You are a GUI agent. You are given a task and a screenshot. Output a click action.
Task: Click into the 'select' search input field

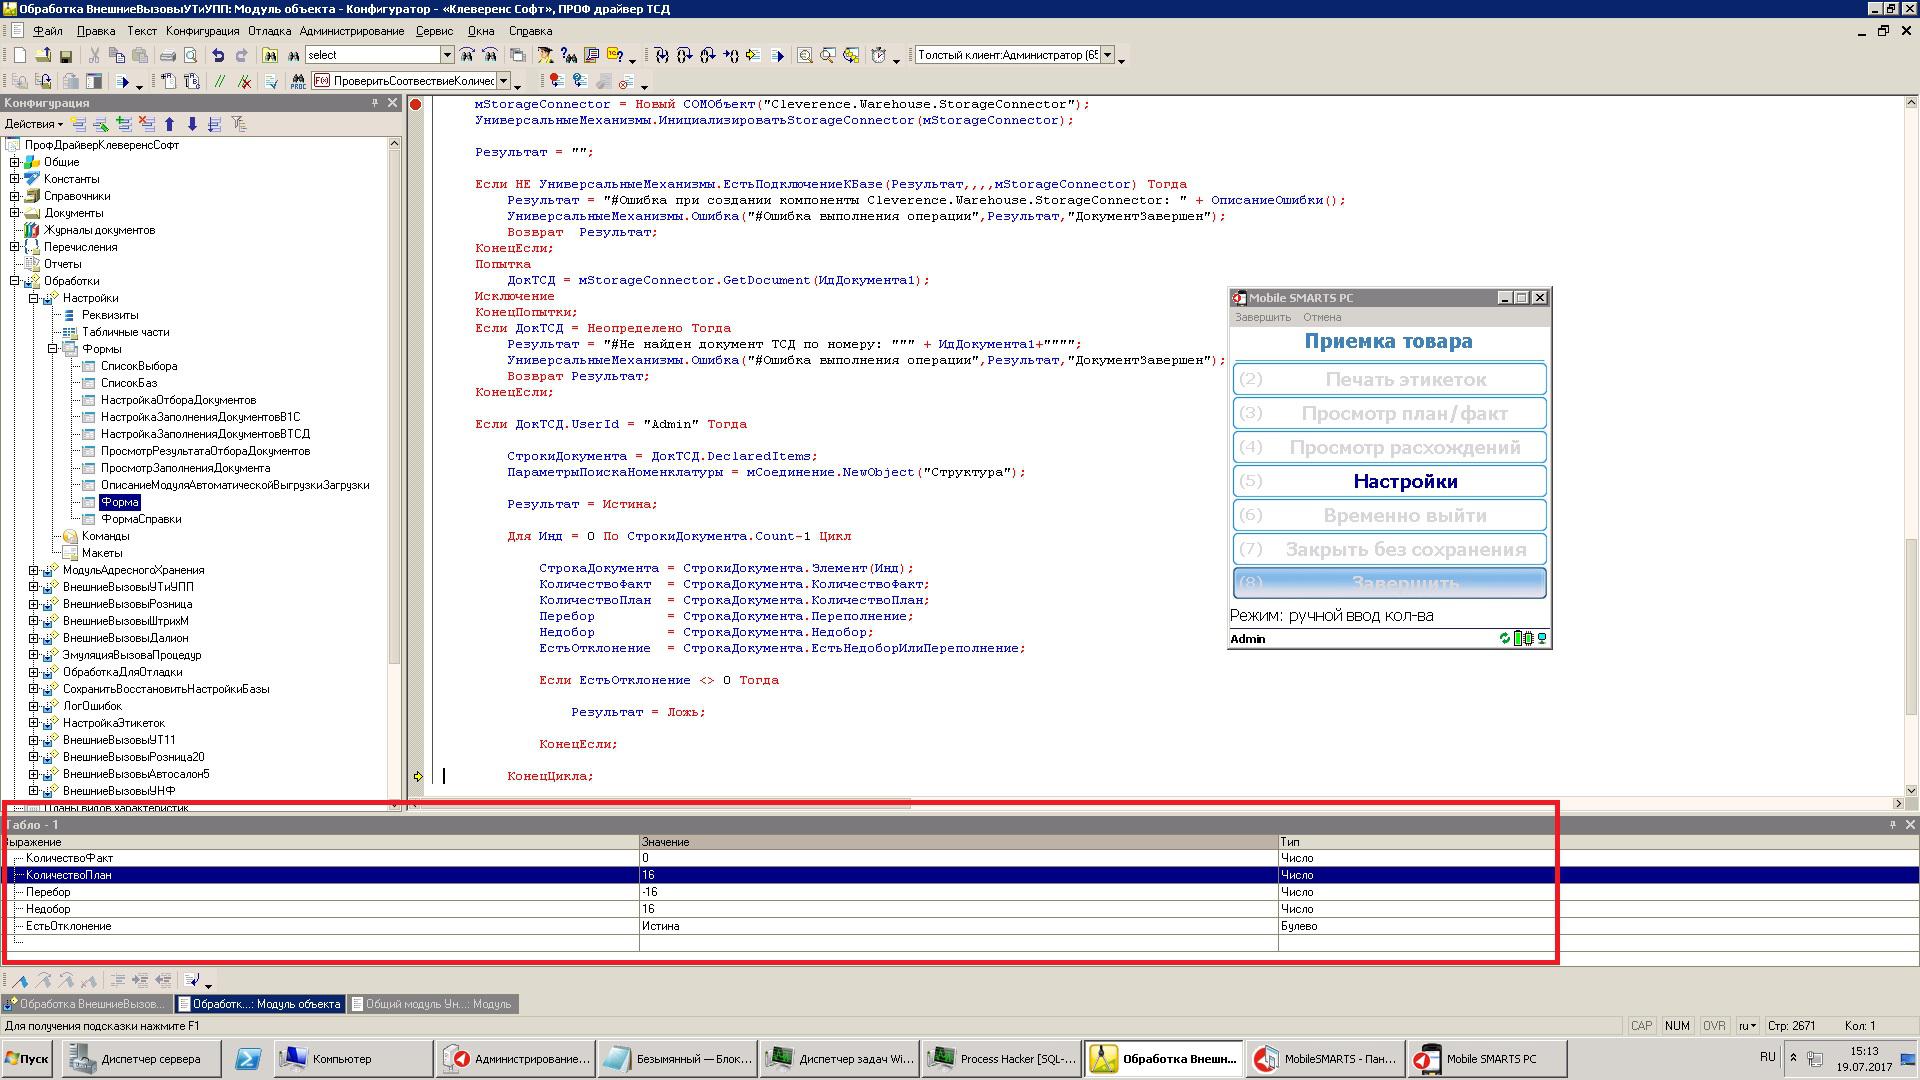point(372,55)
